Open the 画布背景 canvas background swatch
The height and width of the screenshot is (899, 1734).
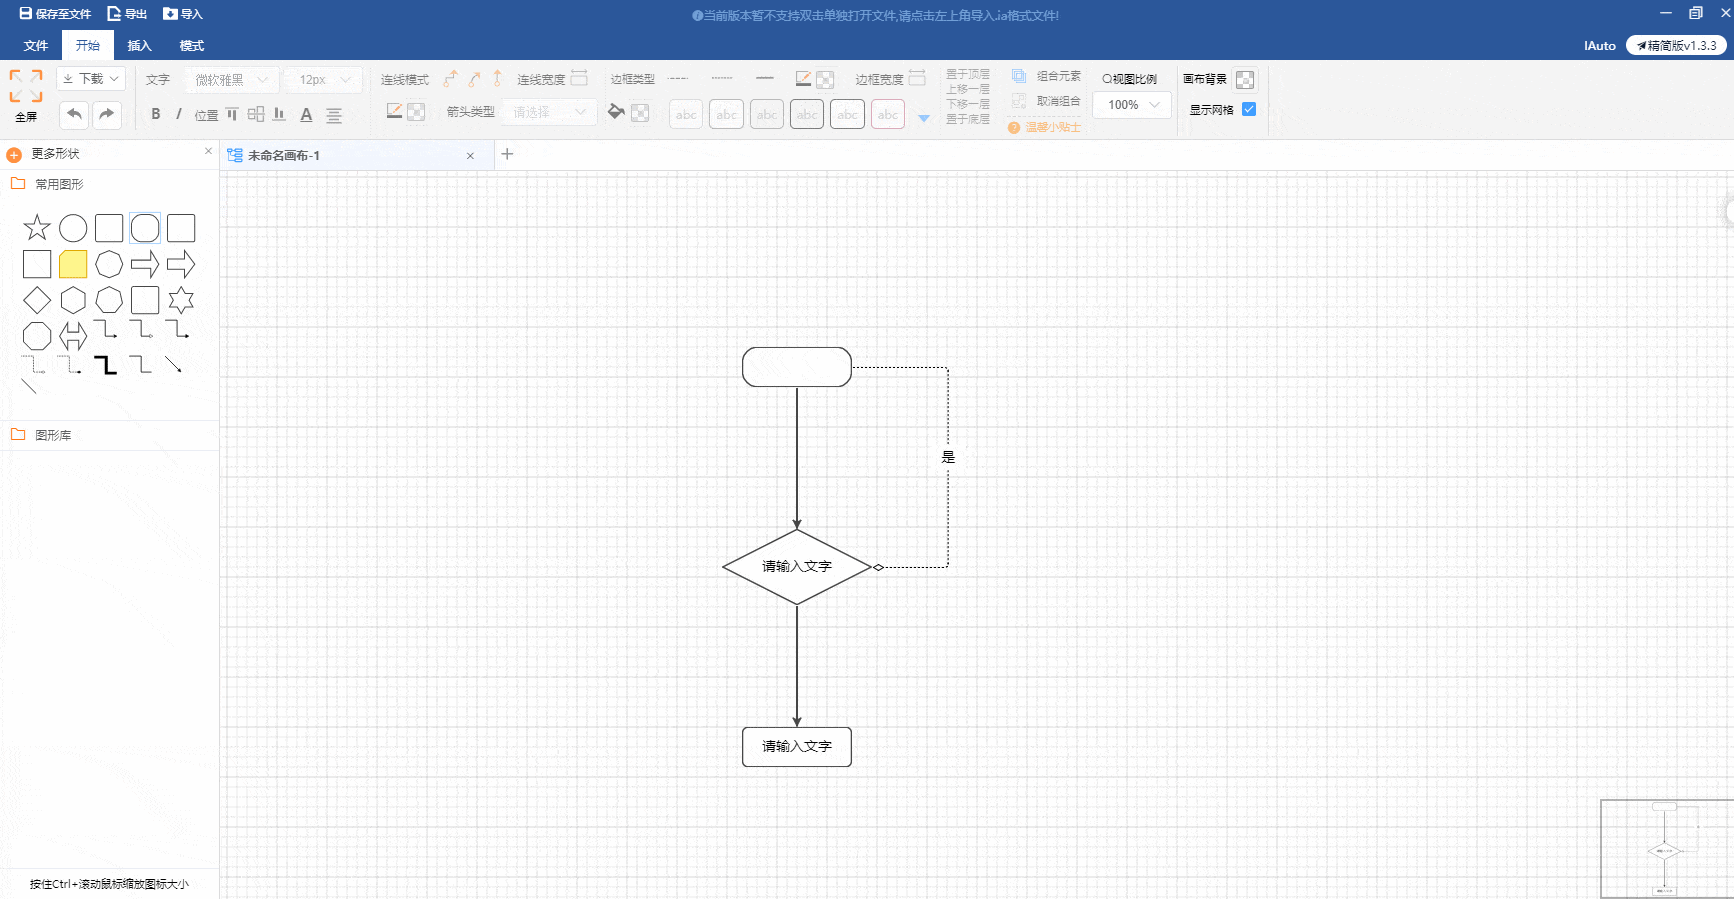click(x=1245, y=80)
